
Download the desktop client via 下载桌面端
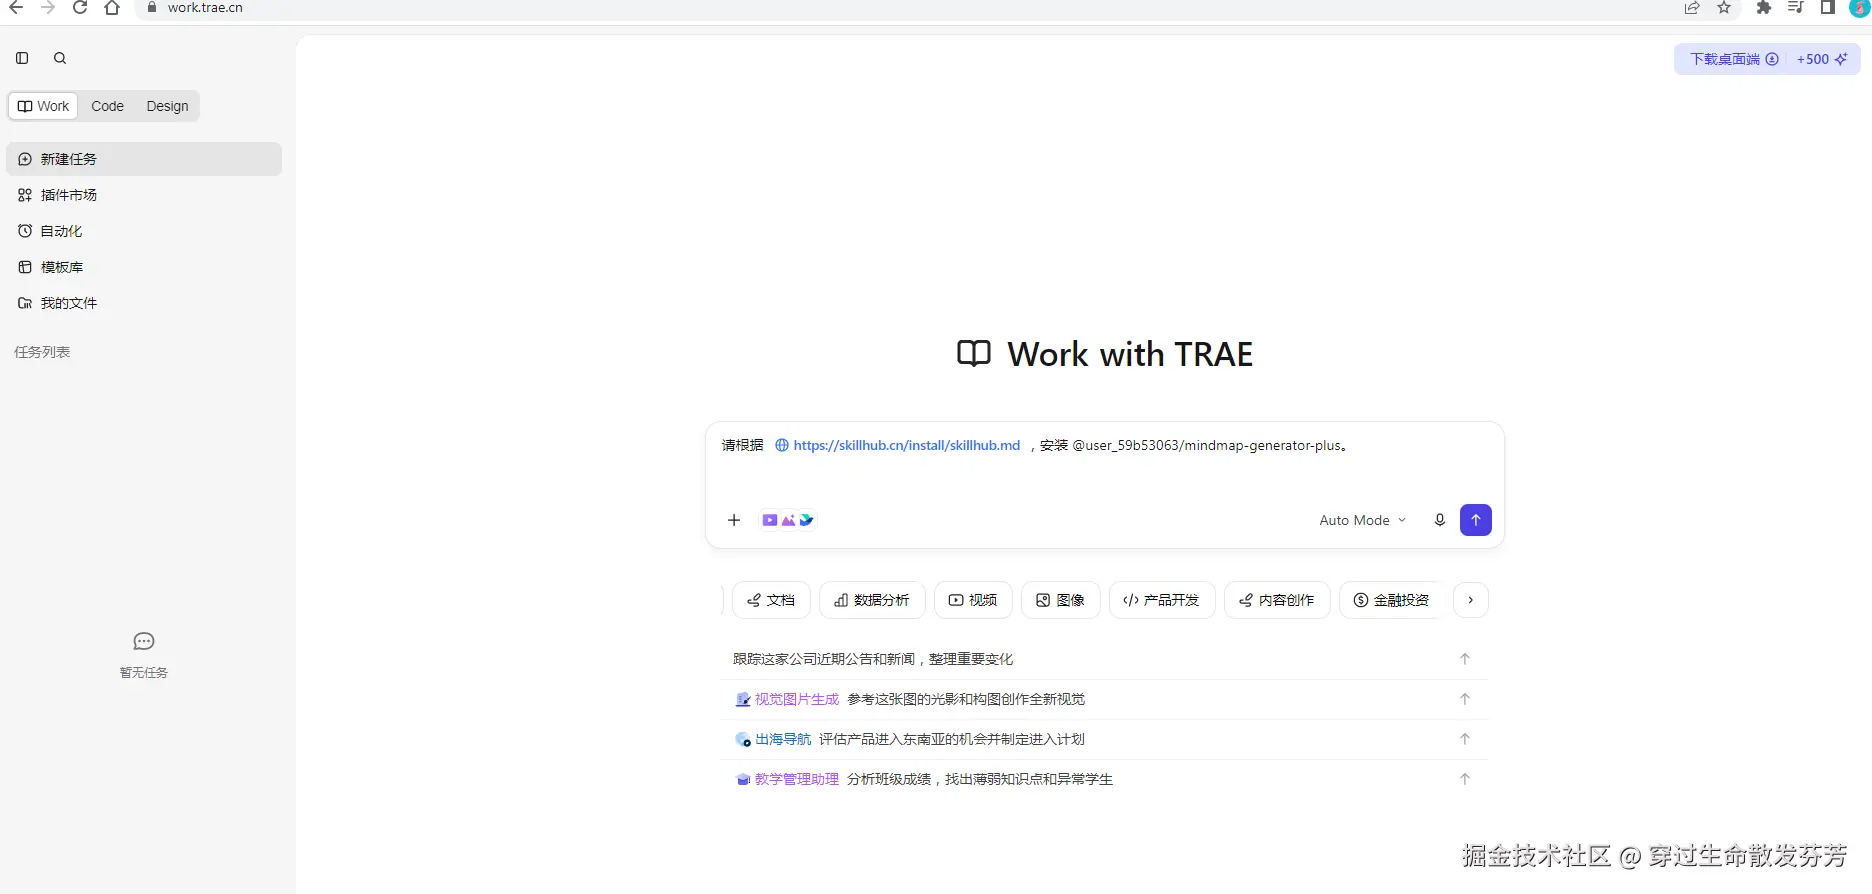point(1734,59)
